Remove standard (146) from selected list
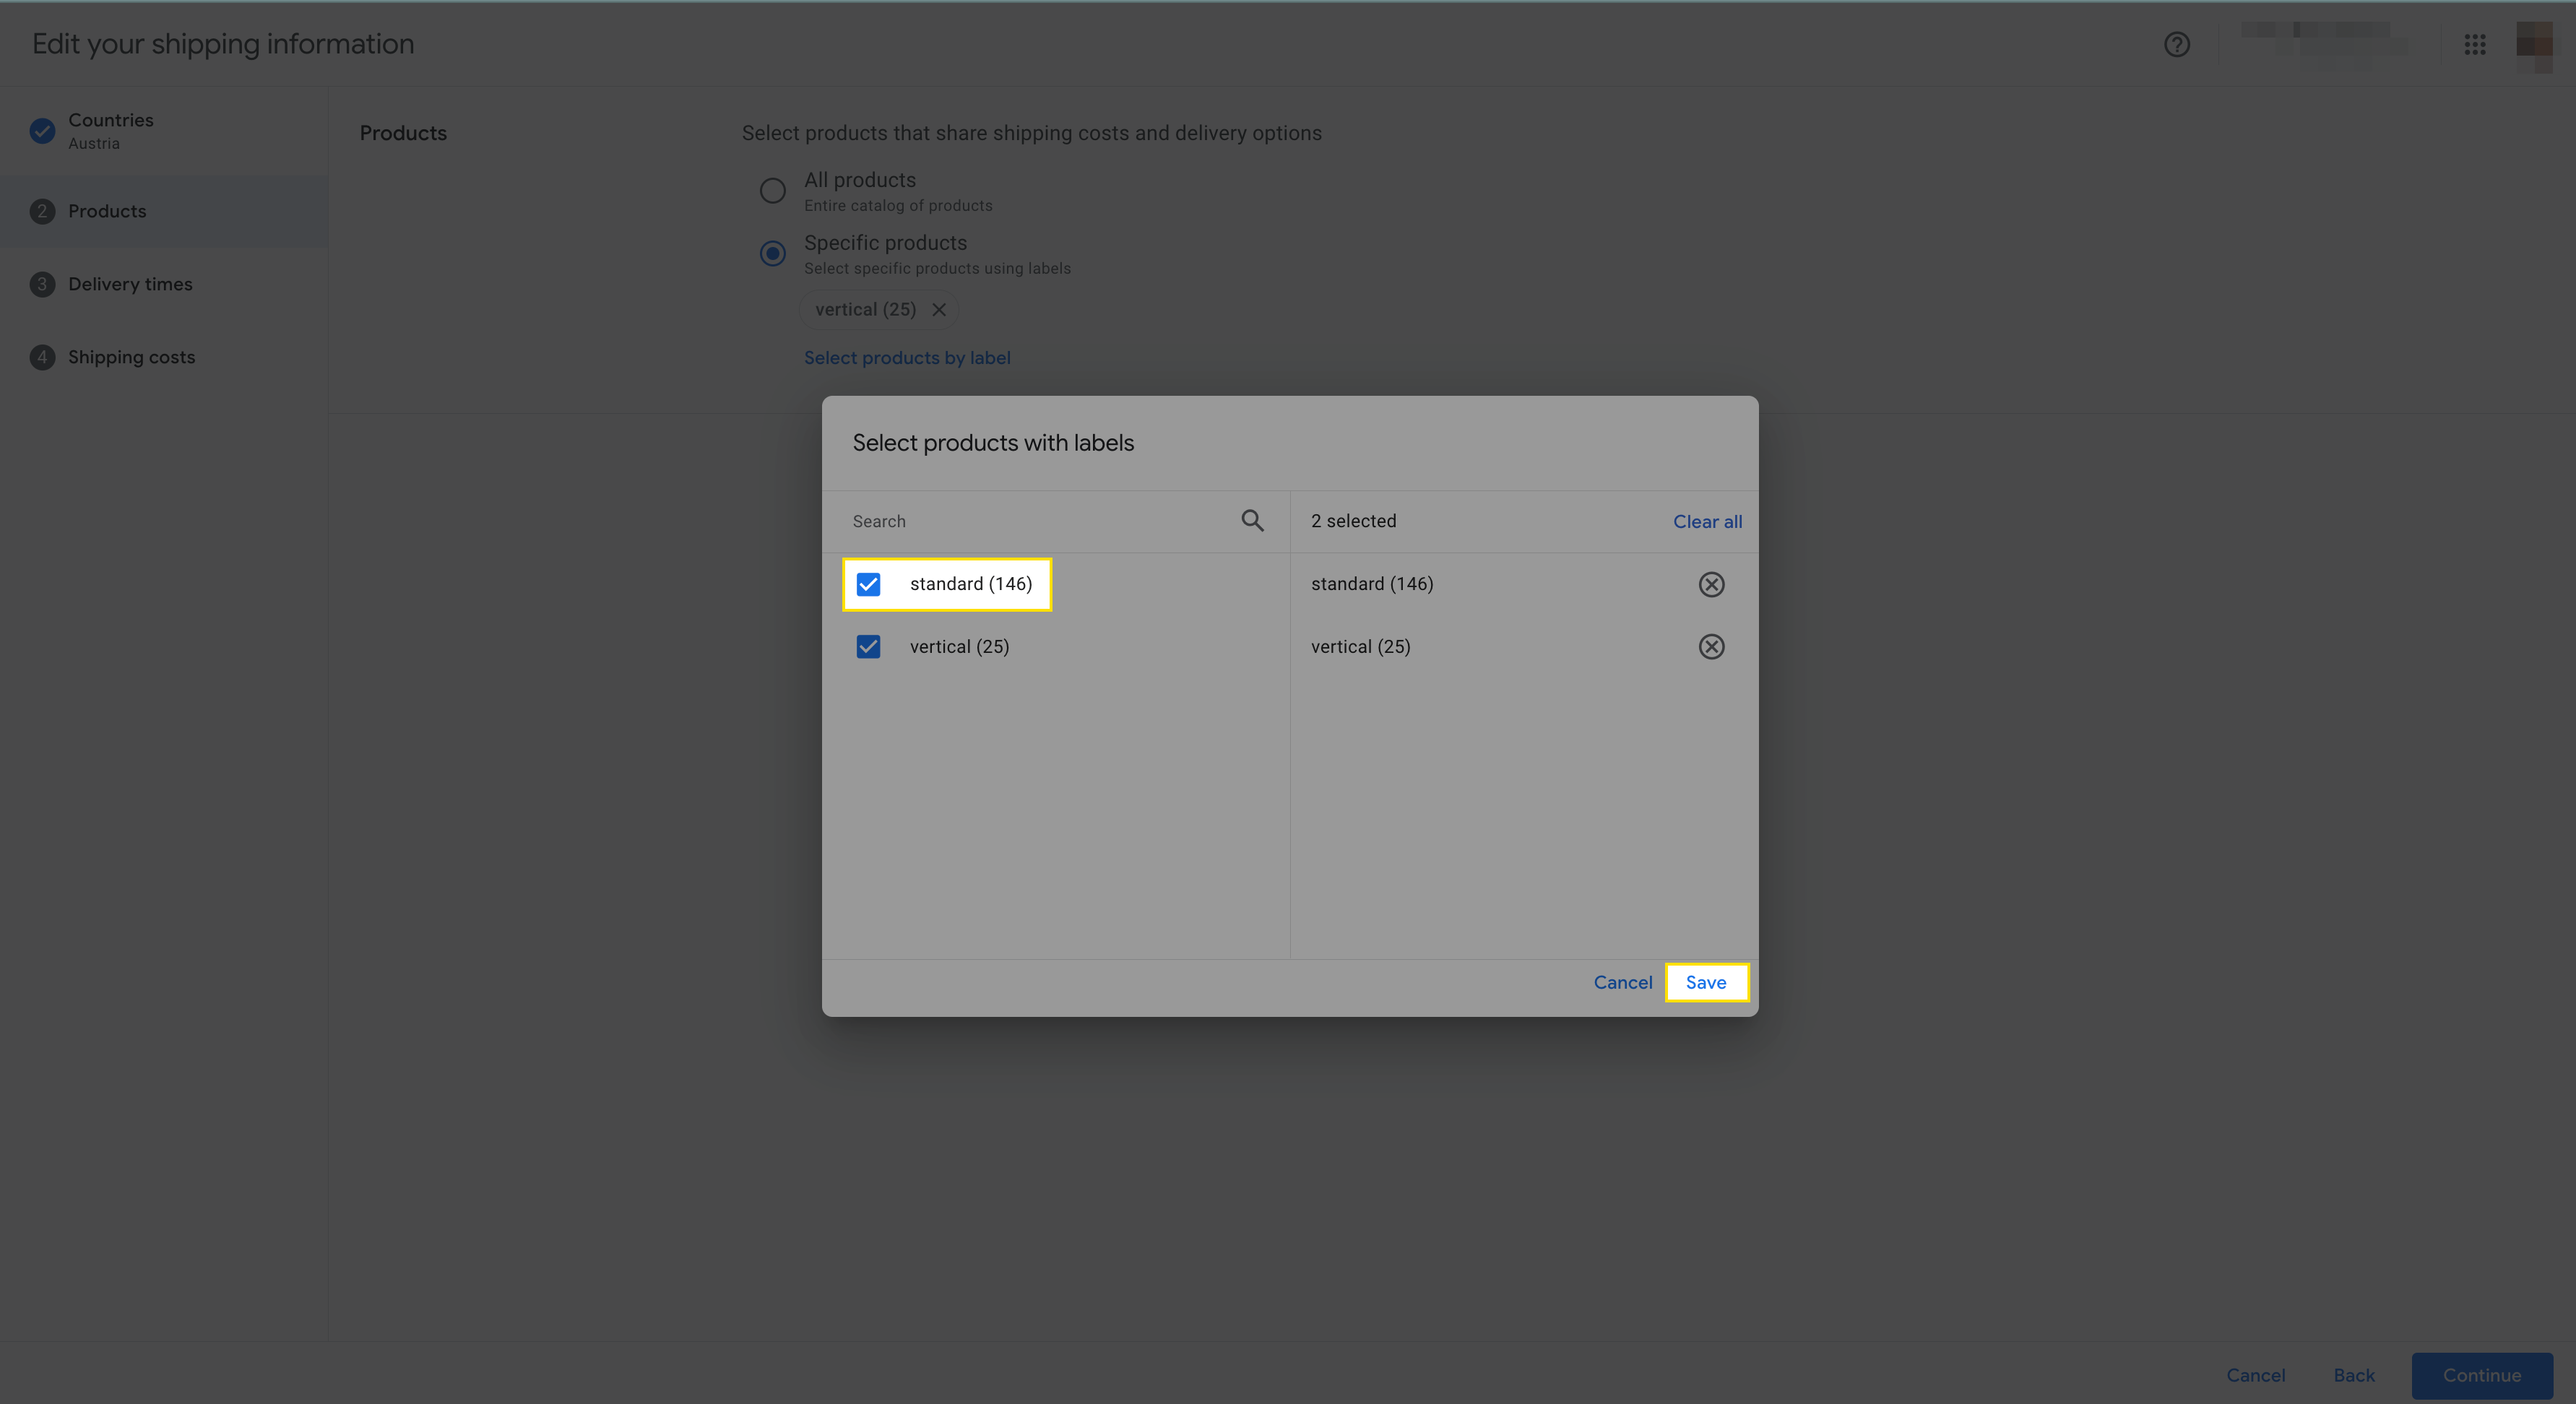 coord(1711,584)
